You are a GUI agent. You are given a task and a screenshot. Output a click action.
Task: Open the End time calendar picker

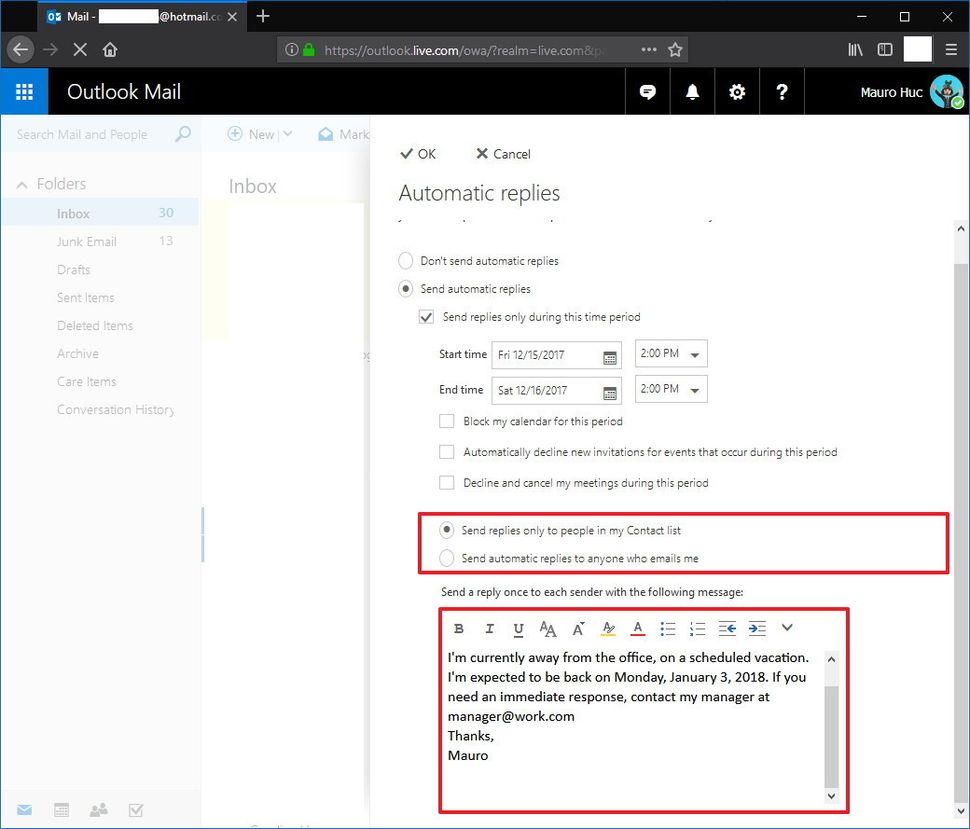coord(609,393)
